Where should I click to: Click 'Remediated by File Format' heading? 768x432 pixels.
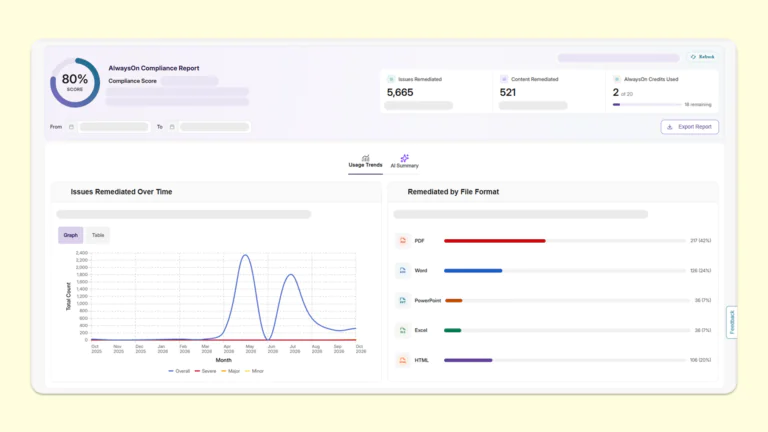click(x=453, y=192)
